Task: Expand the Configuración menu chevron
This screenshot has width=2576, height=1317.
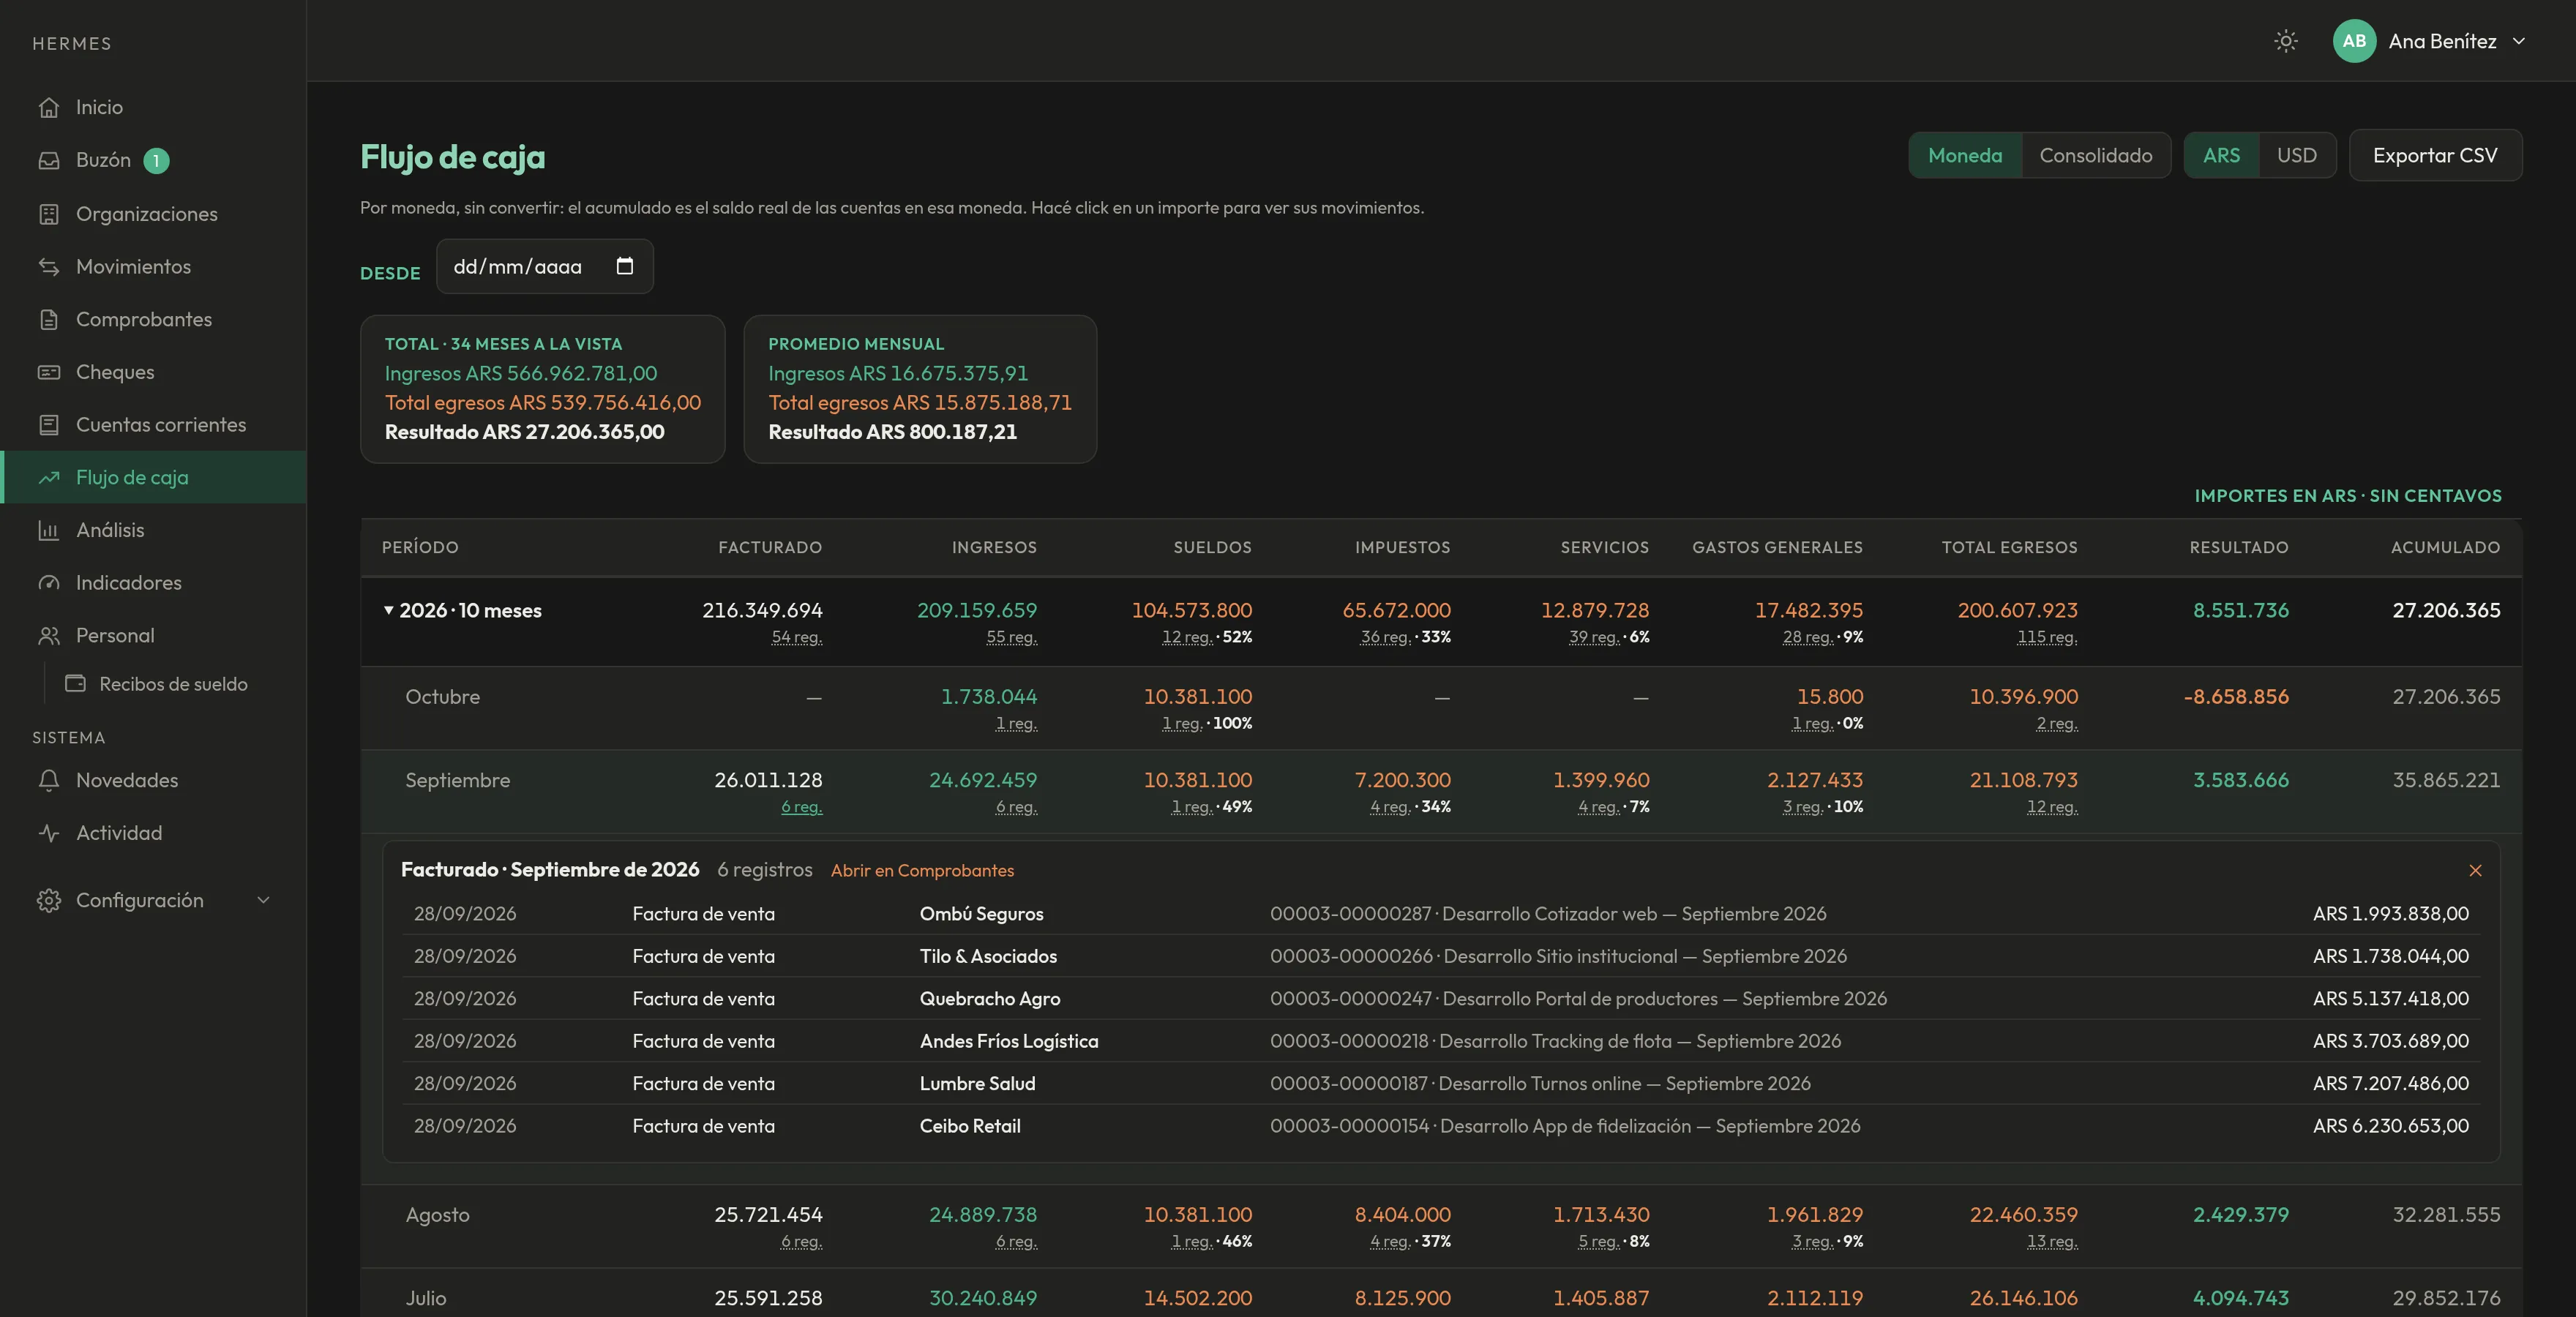Action: tap(263, 900)
